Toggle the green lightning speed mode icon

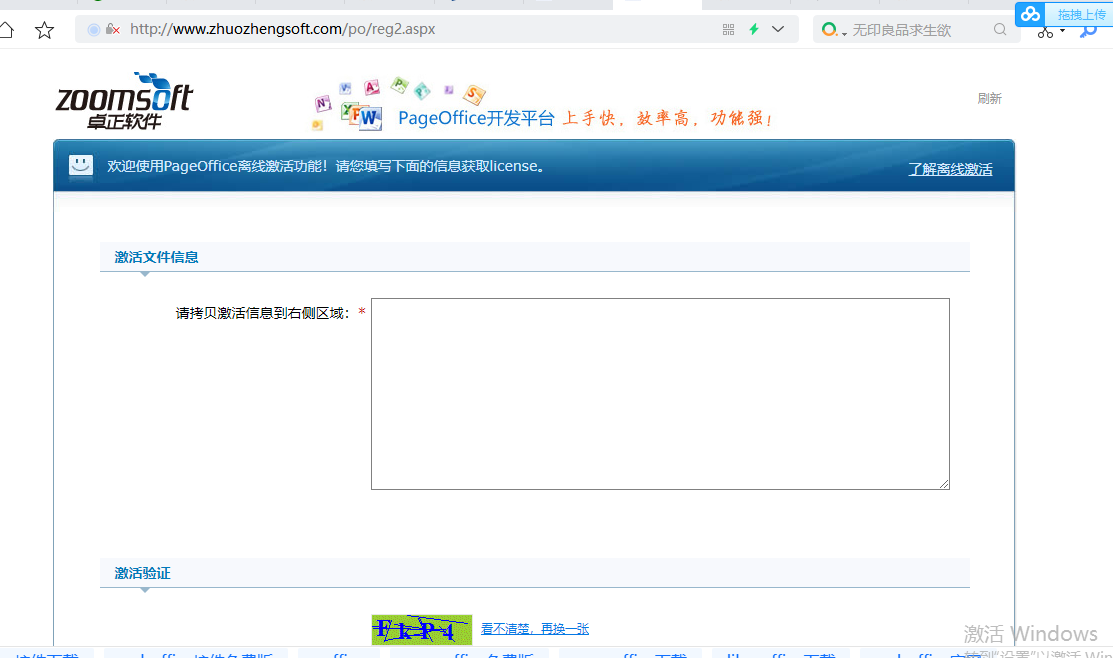pyautogui.click(x=754, y=29)
